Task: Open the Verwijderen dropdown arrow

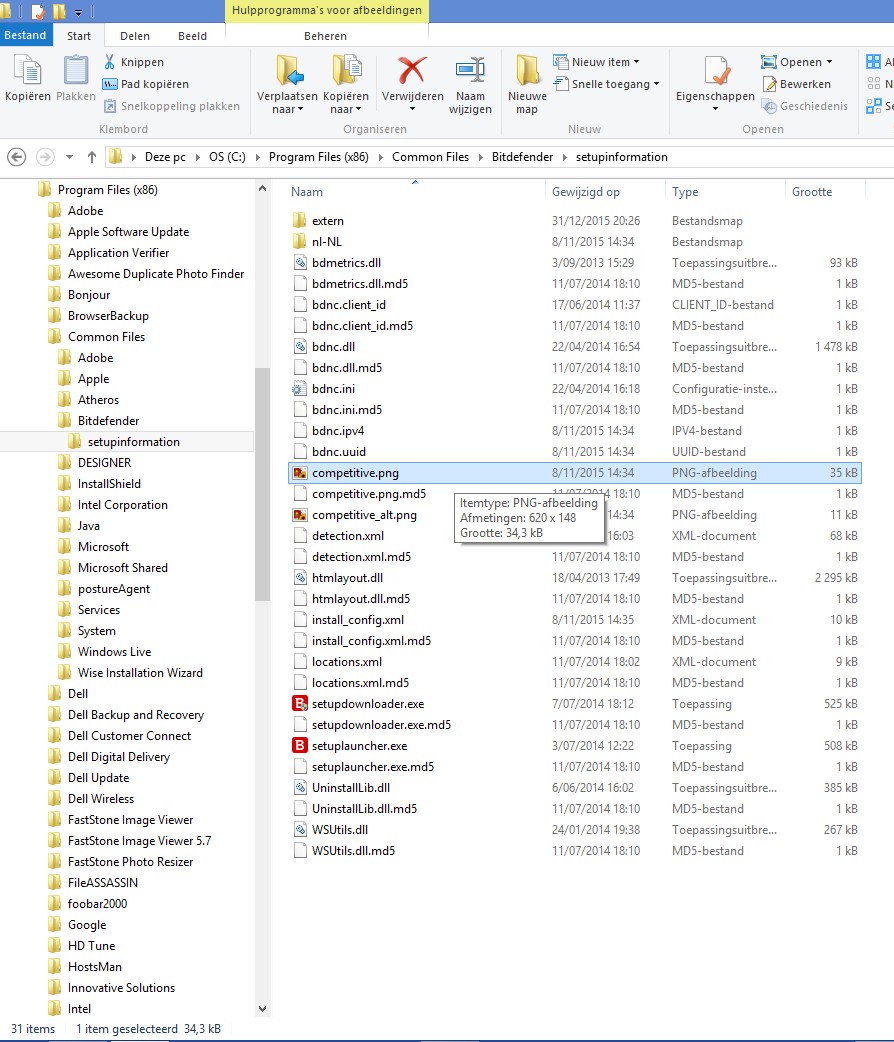Action: [412, 109]
